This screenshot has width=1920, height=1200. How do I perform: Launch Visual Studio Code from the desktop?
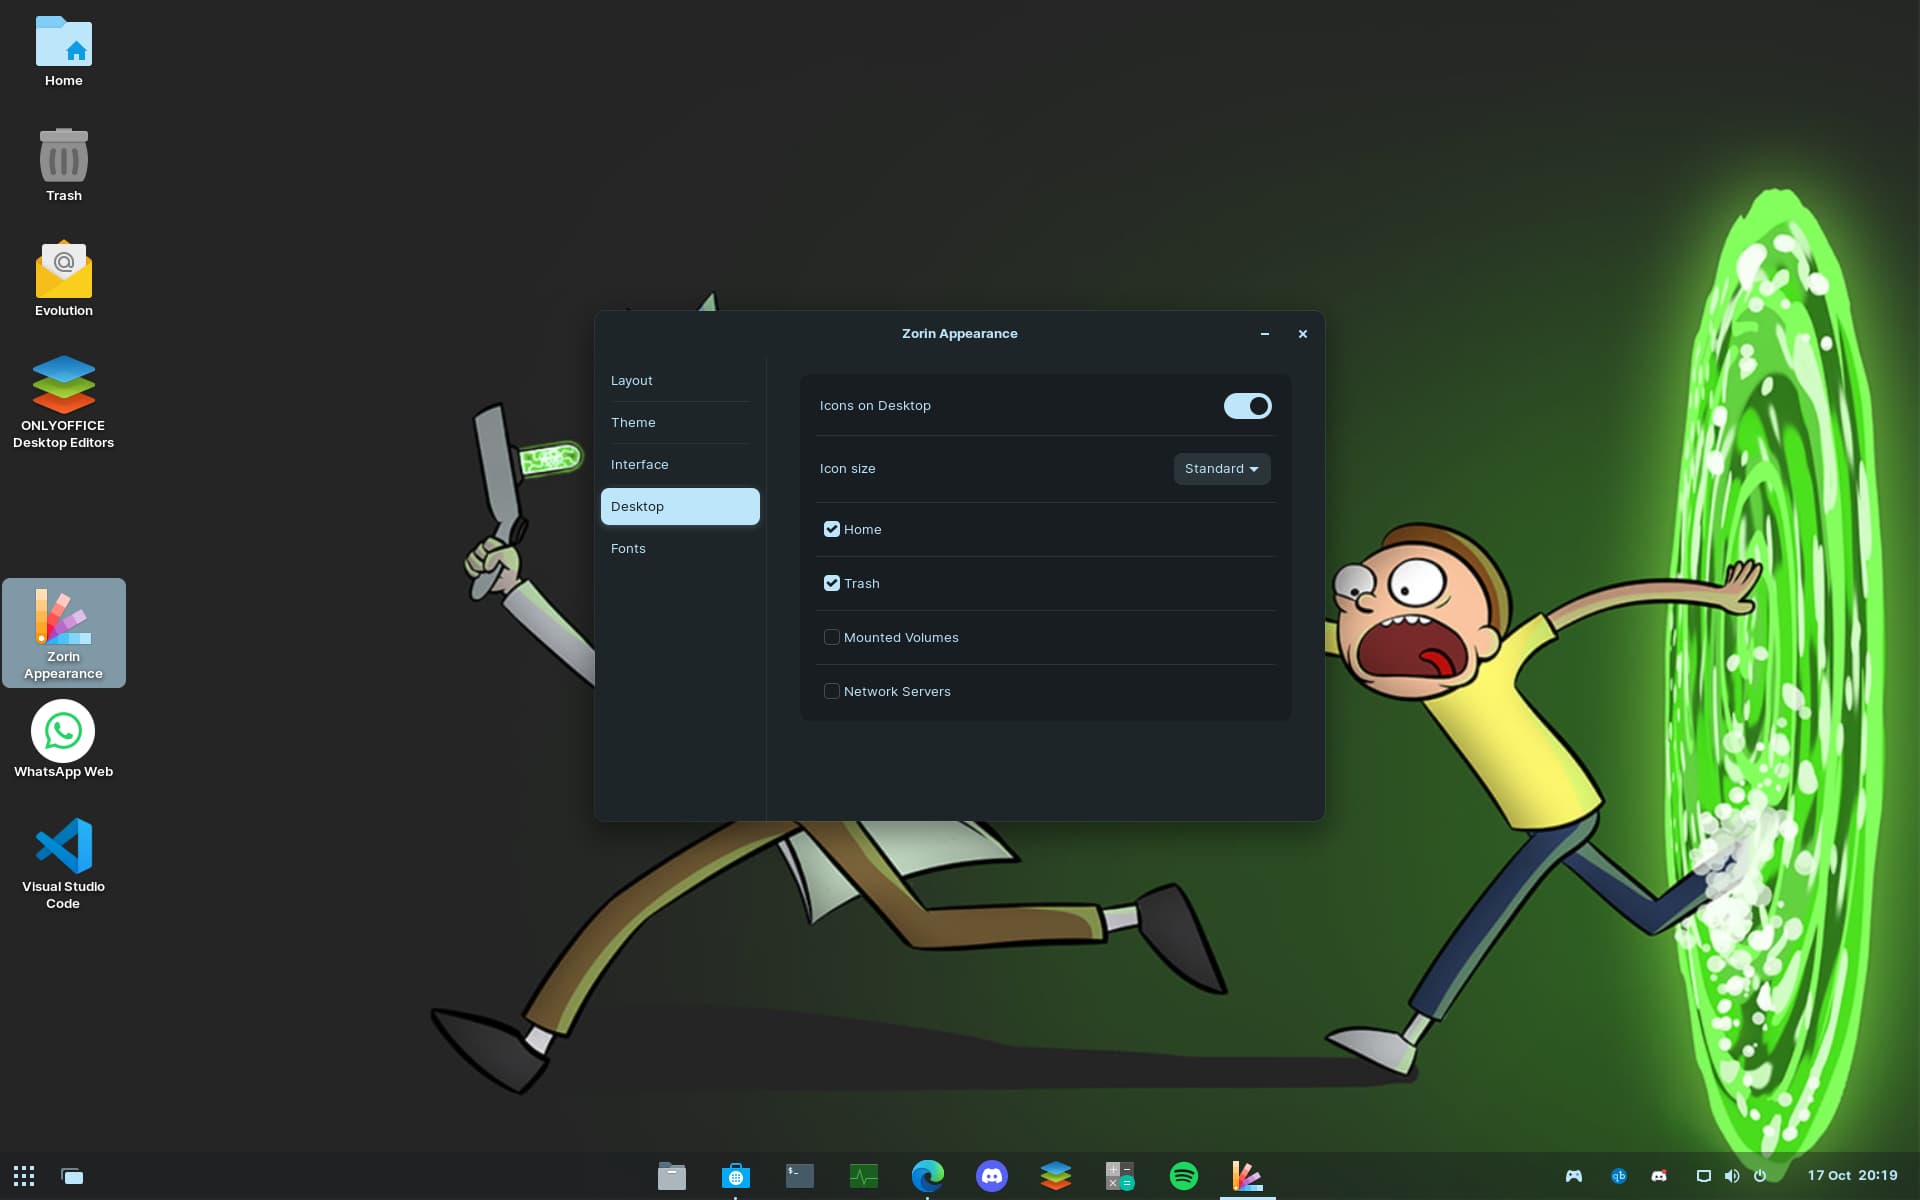pyautogui.click(x=64, y=864)
